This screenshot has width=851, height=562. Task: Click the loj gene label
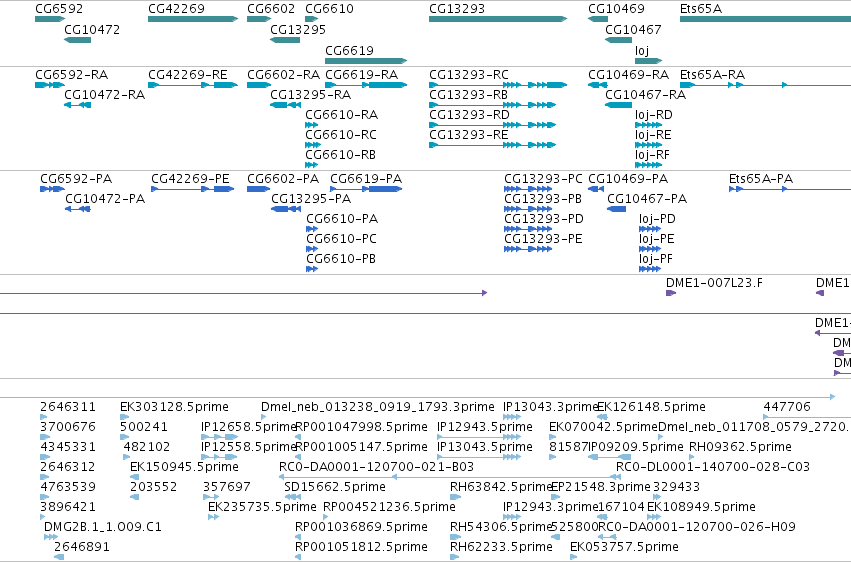[642, 50]
